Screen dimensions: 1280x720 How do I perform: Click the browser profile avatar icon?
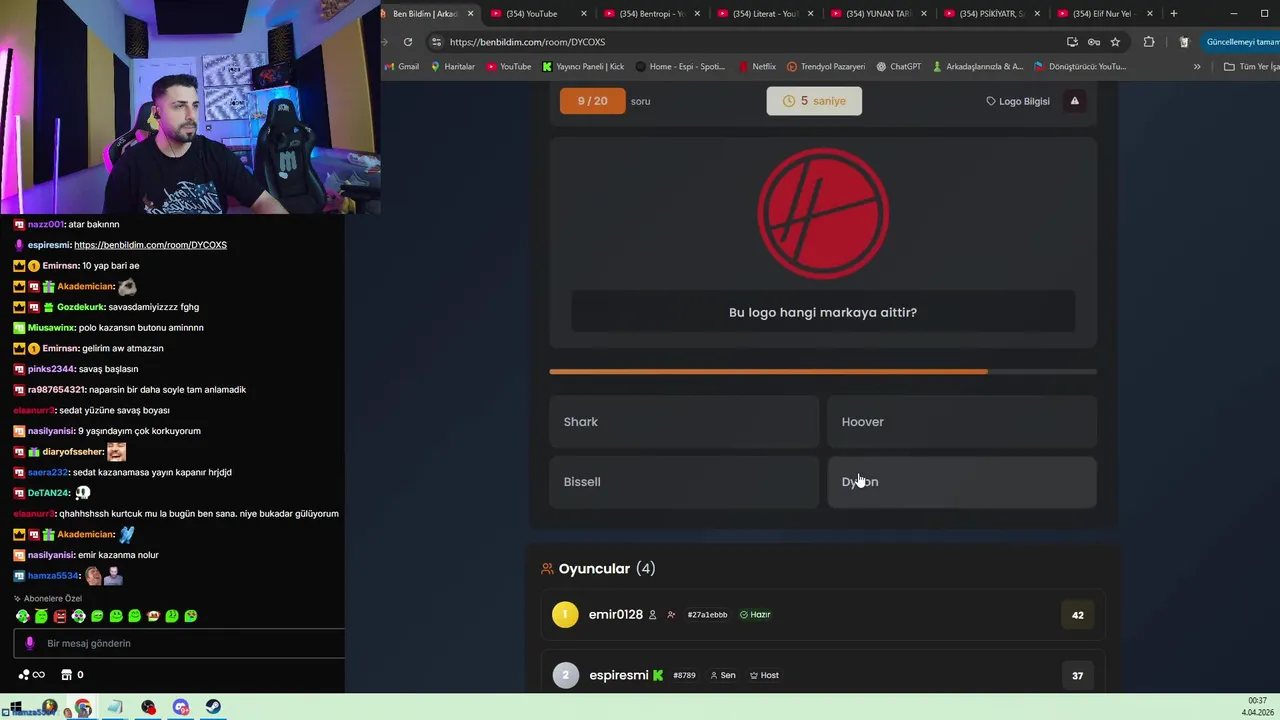click(x=1184, y=42)
